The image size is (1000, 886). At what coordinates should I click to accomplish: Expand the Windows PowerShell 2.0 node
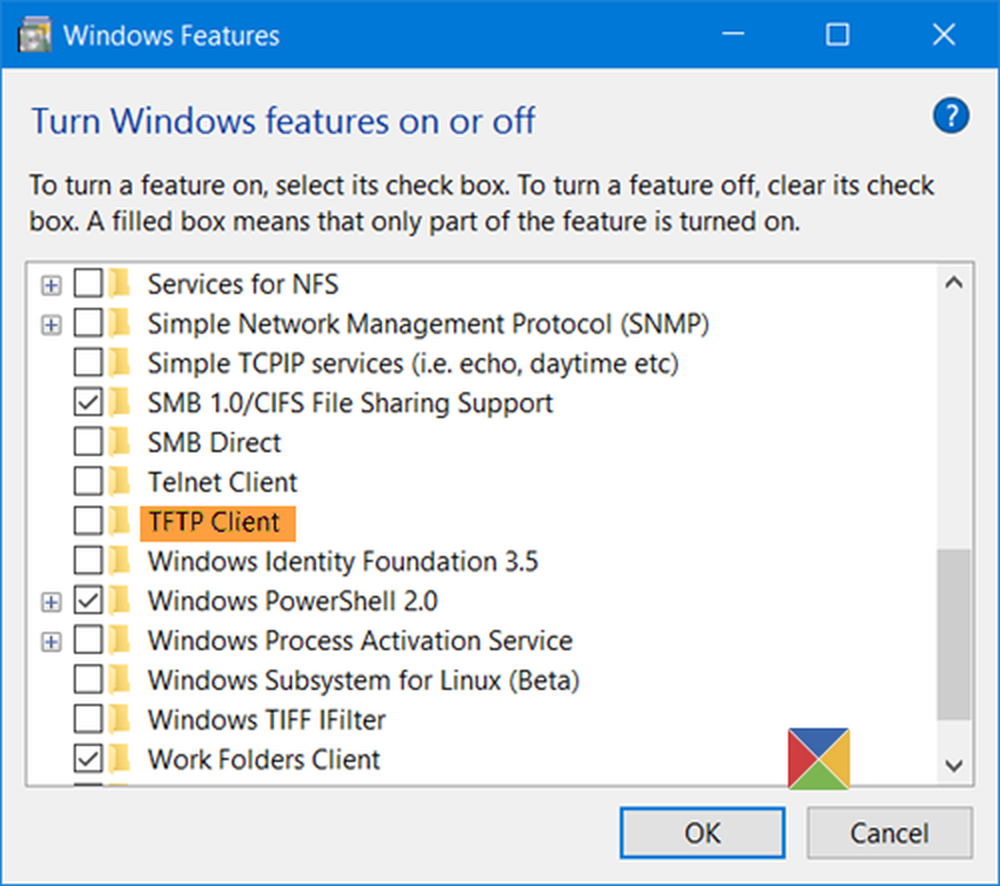[51, 602]
